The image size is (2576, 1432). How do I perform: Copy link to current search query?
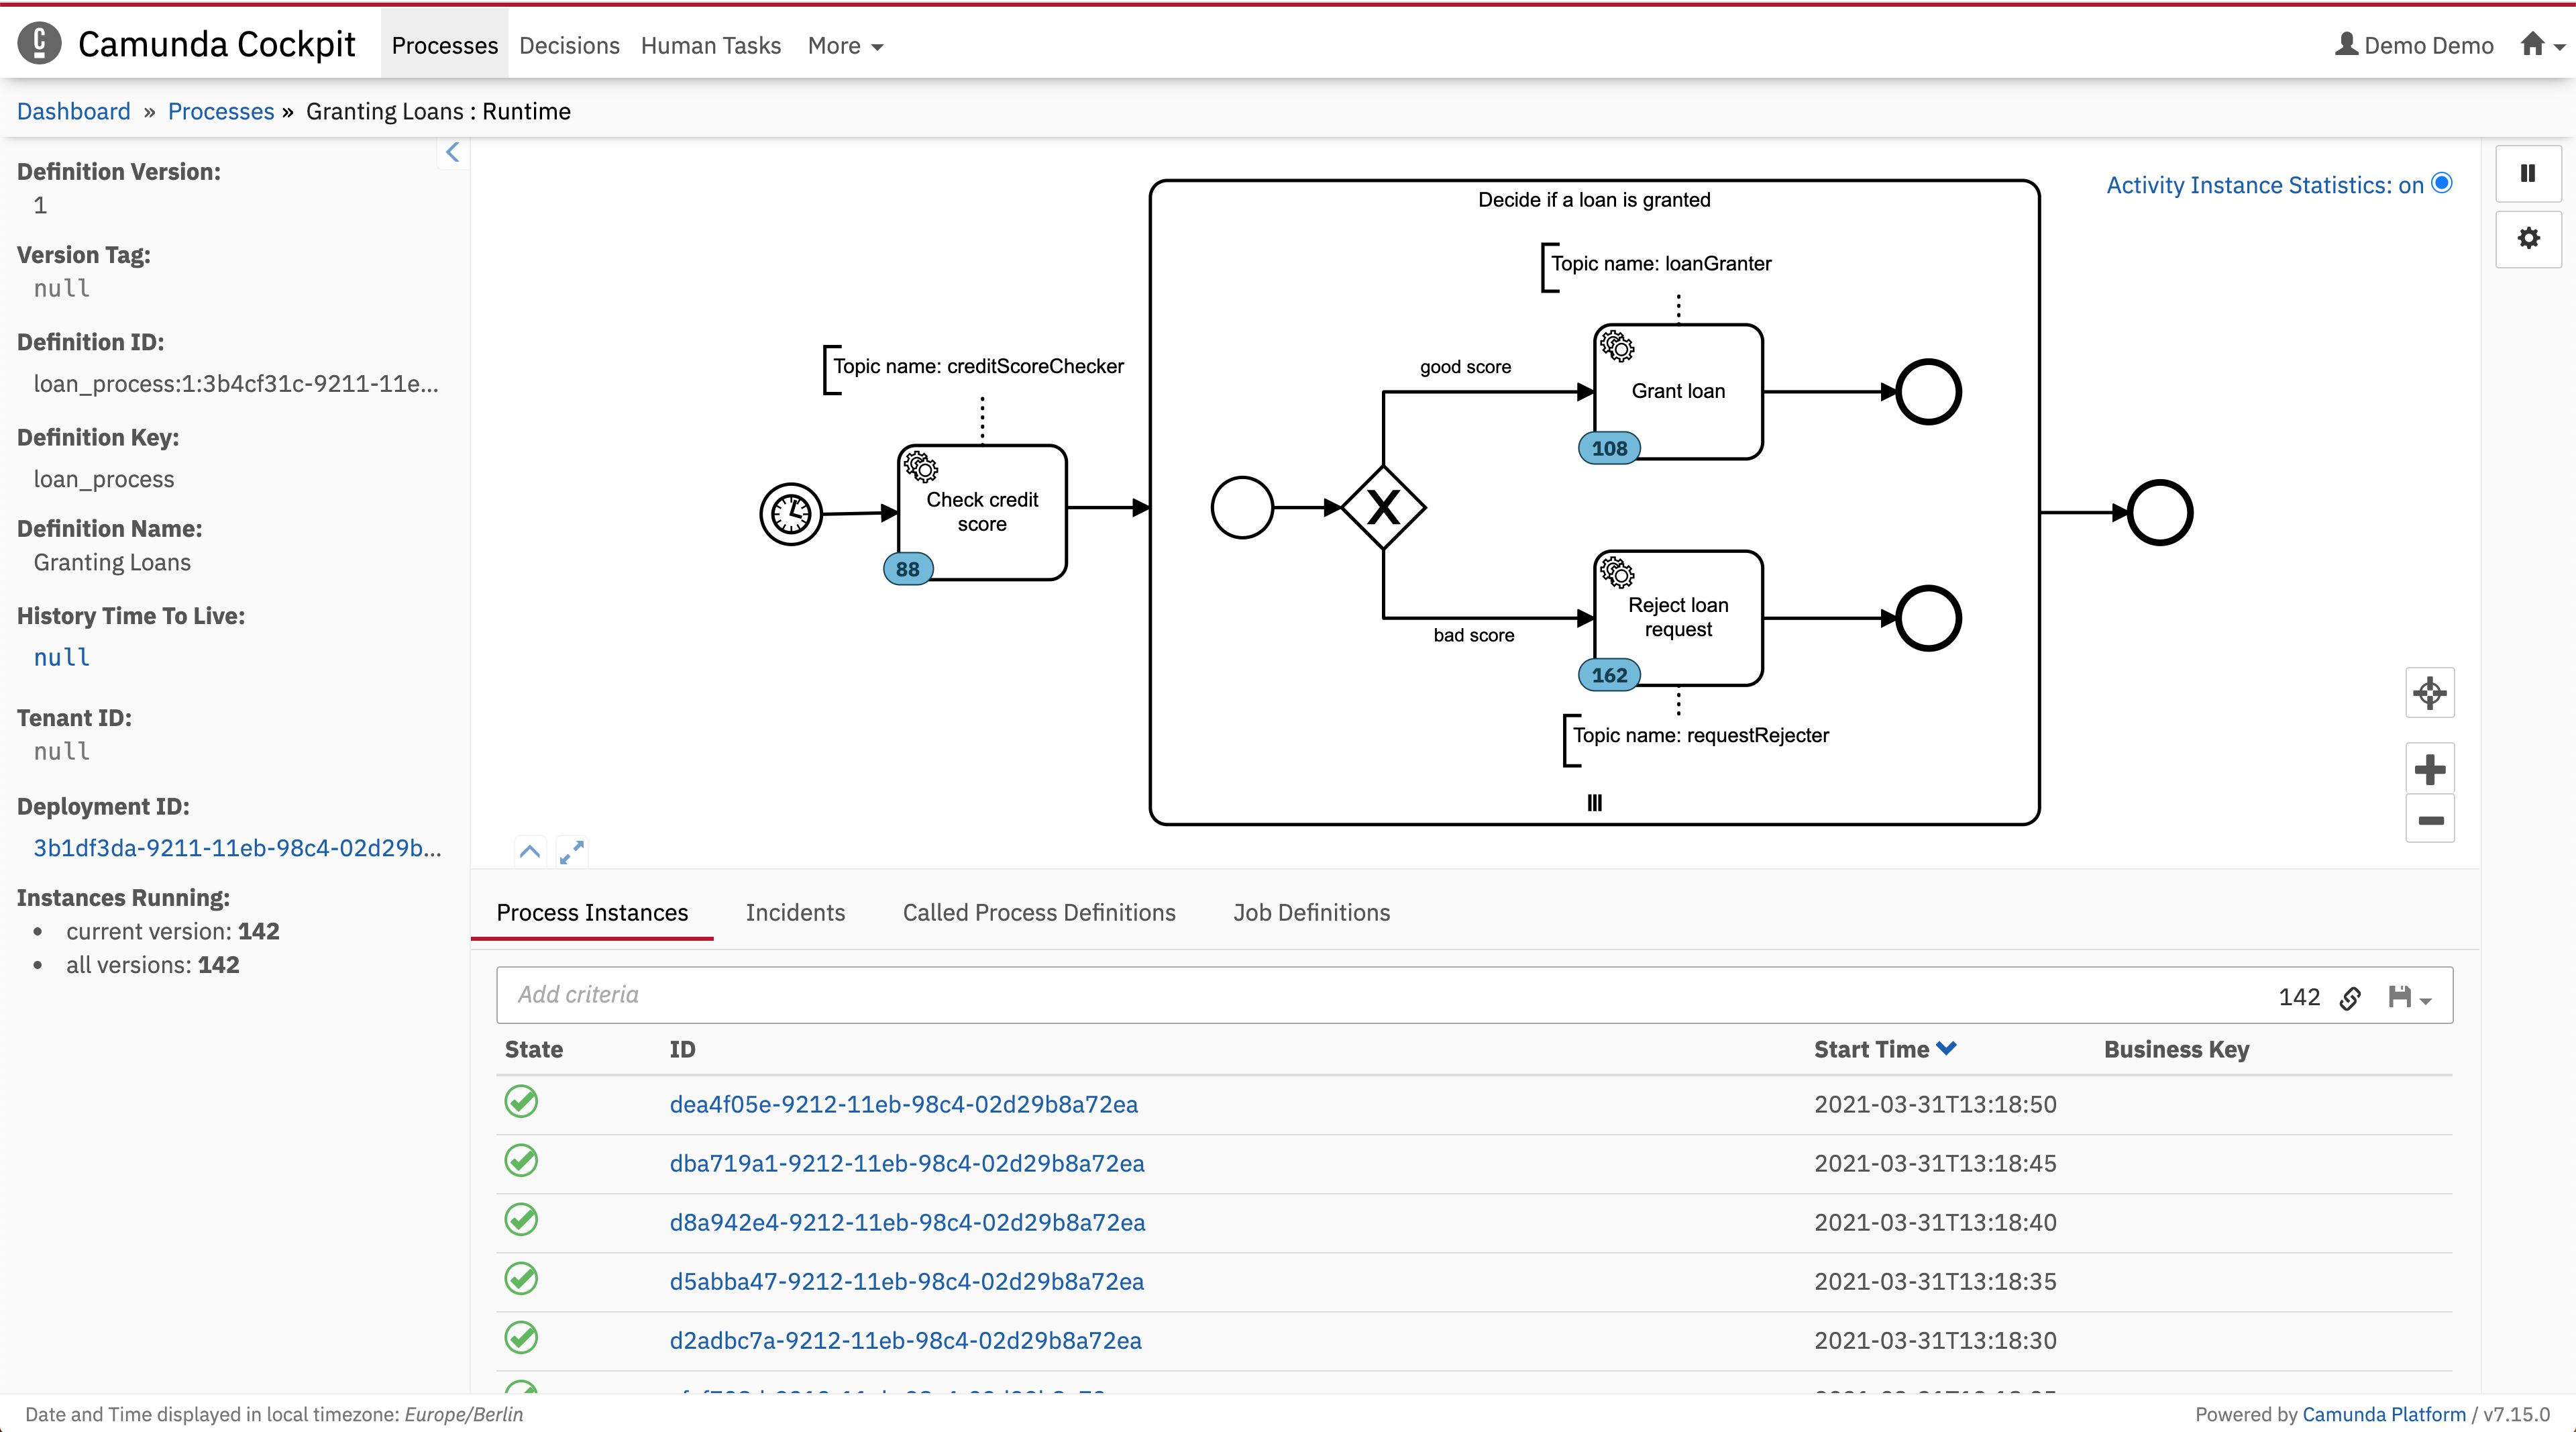pyautogui.click(x=2351, y=997)
